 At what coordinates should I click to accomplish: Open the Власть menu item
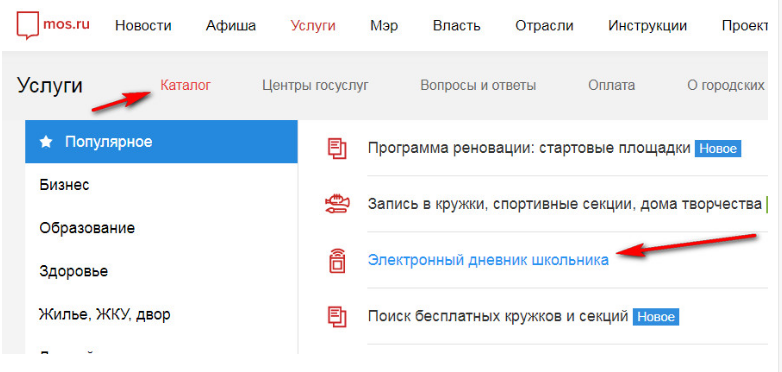pos(456,25)
